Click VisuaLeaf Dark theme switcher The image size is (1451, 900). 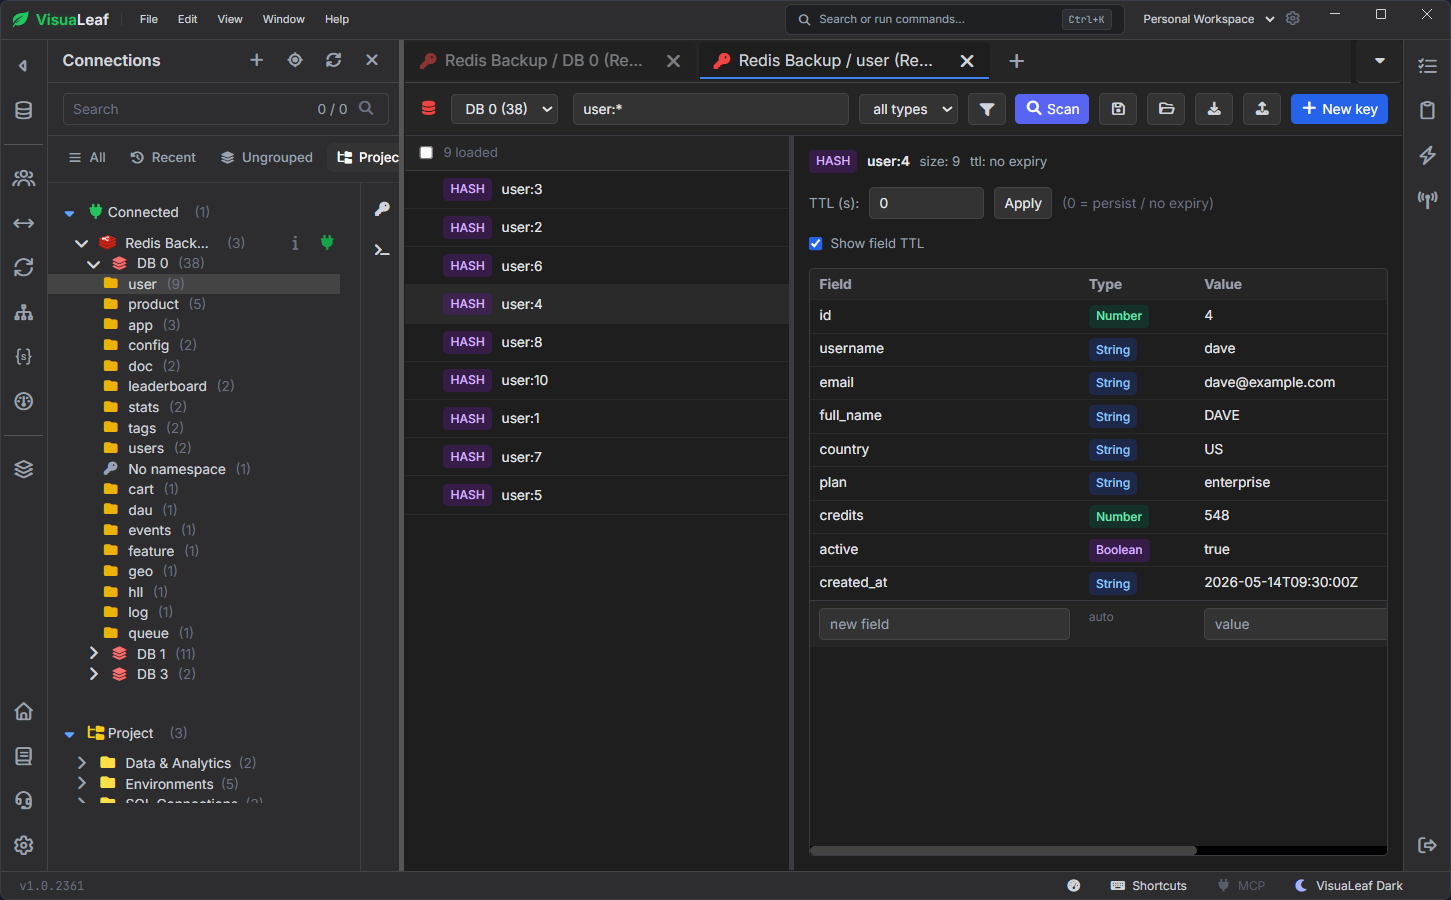[x=1349, y=886]
